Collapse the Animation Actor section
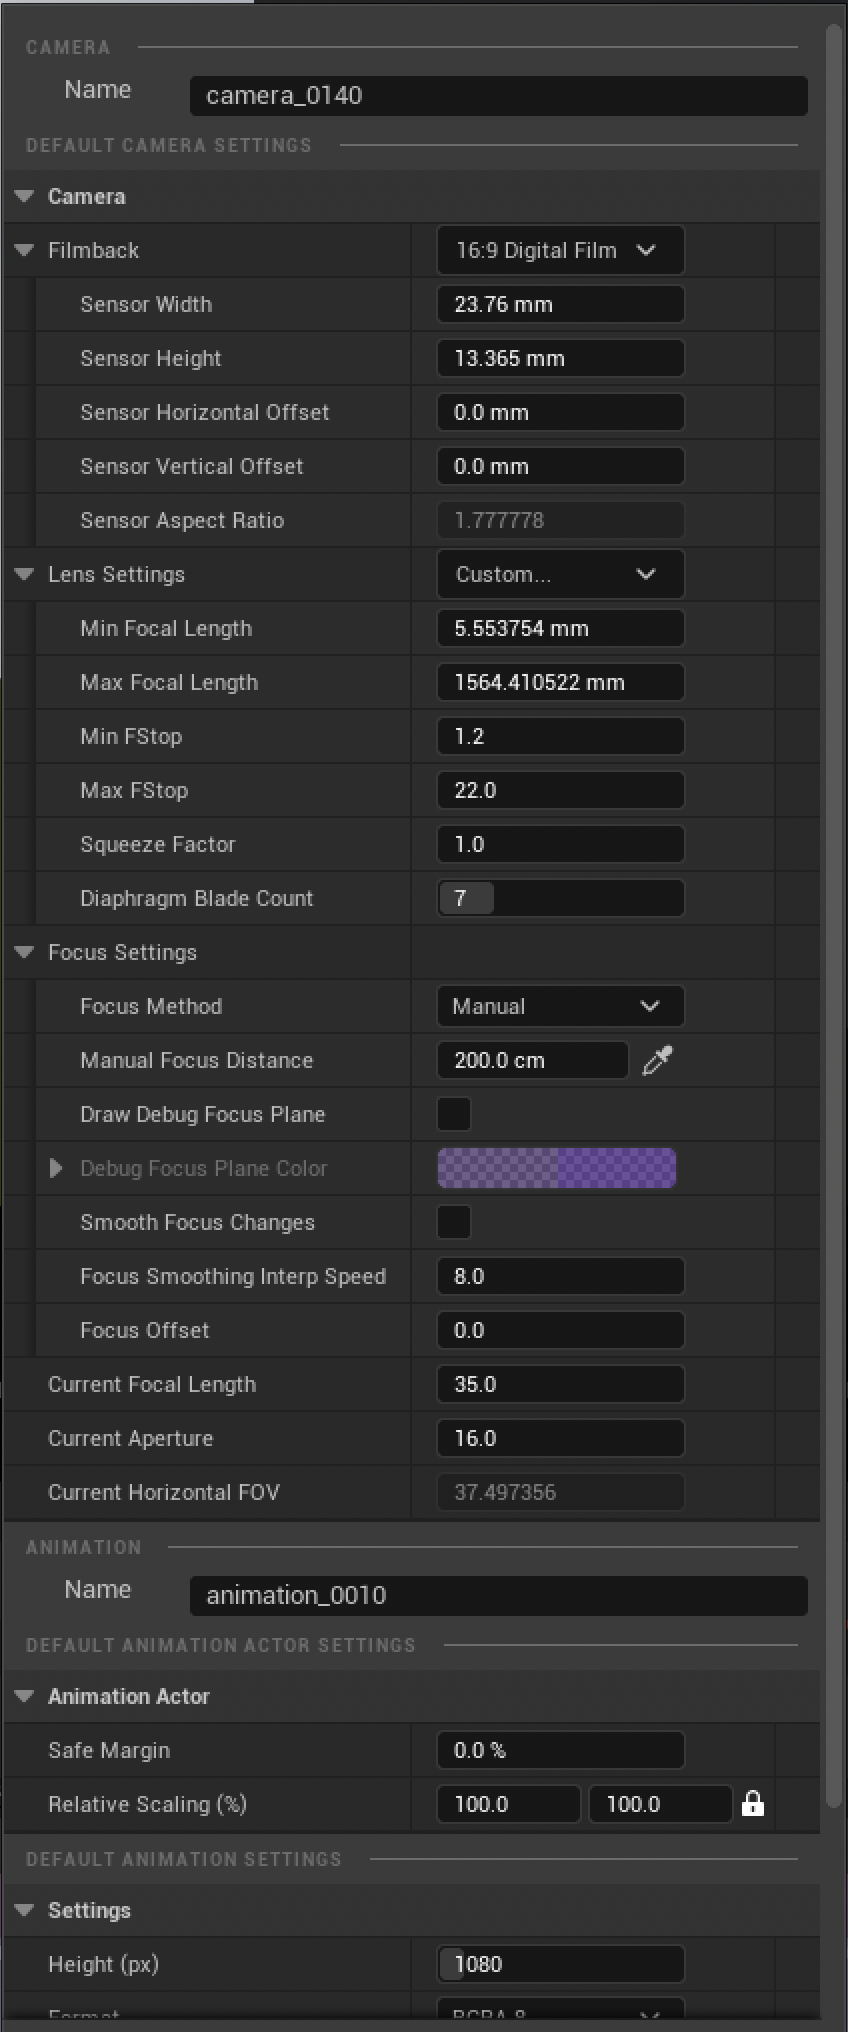Image resolution: width=848 pixels, height=2032 pixels. pyautogui.click(x=25, y=1697)
